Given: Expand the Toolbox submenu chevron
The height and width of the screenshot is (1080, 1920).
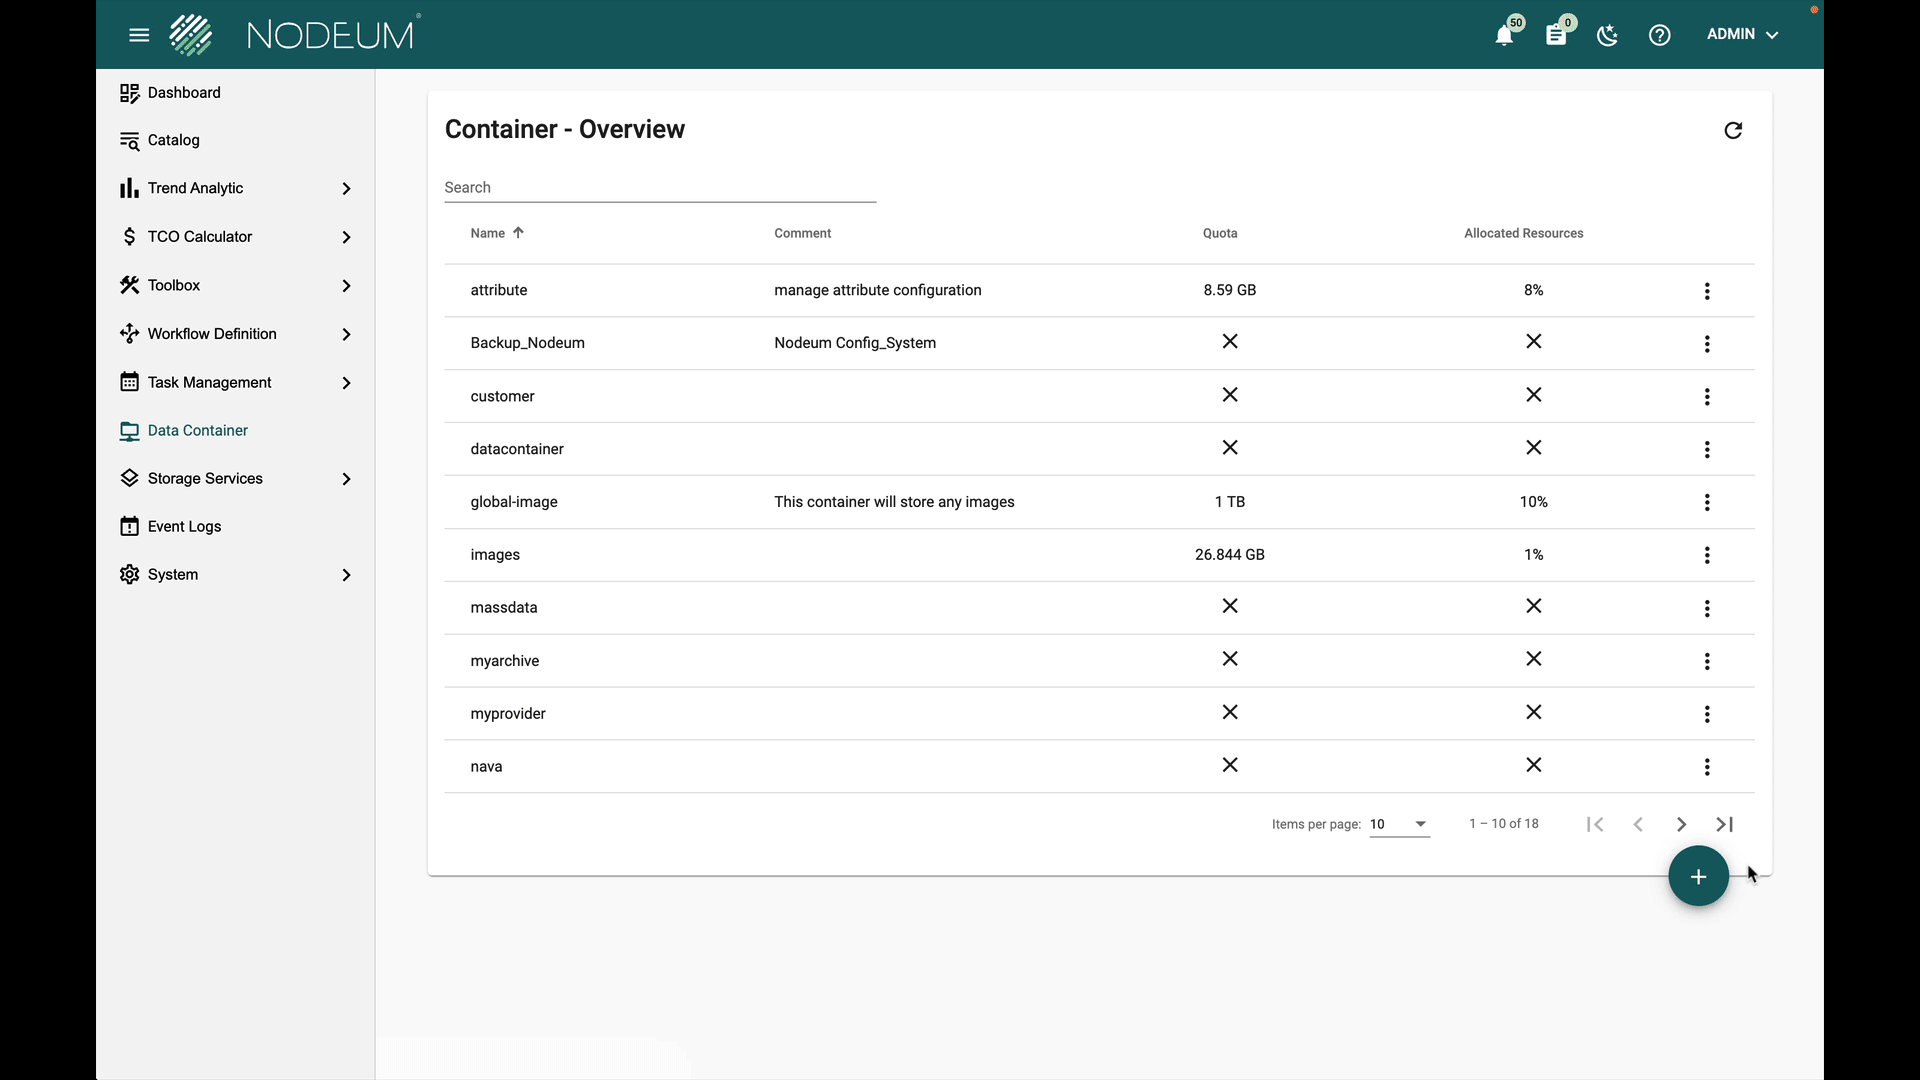Looking at the screenshot, I should tap(346, 286).
